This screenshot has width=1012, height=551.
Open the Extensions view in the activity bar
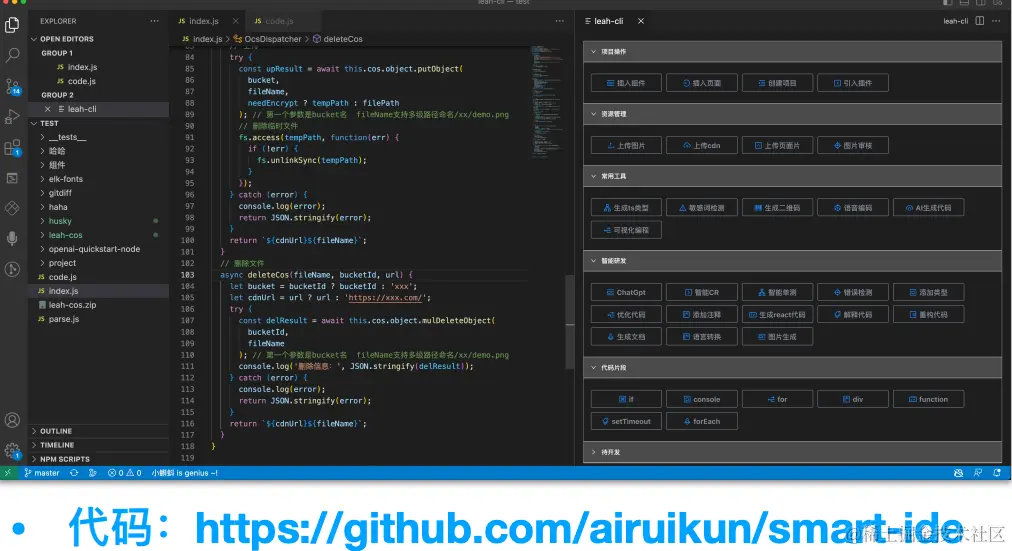tap(12, 148)
